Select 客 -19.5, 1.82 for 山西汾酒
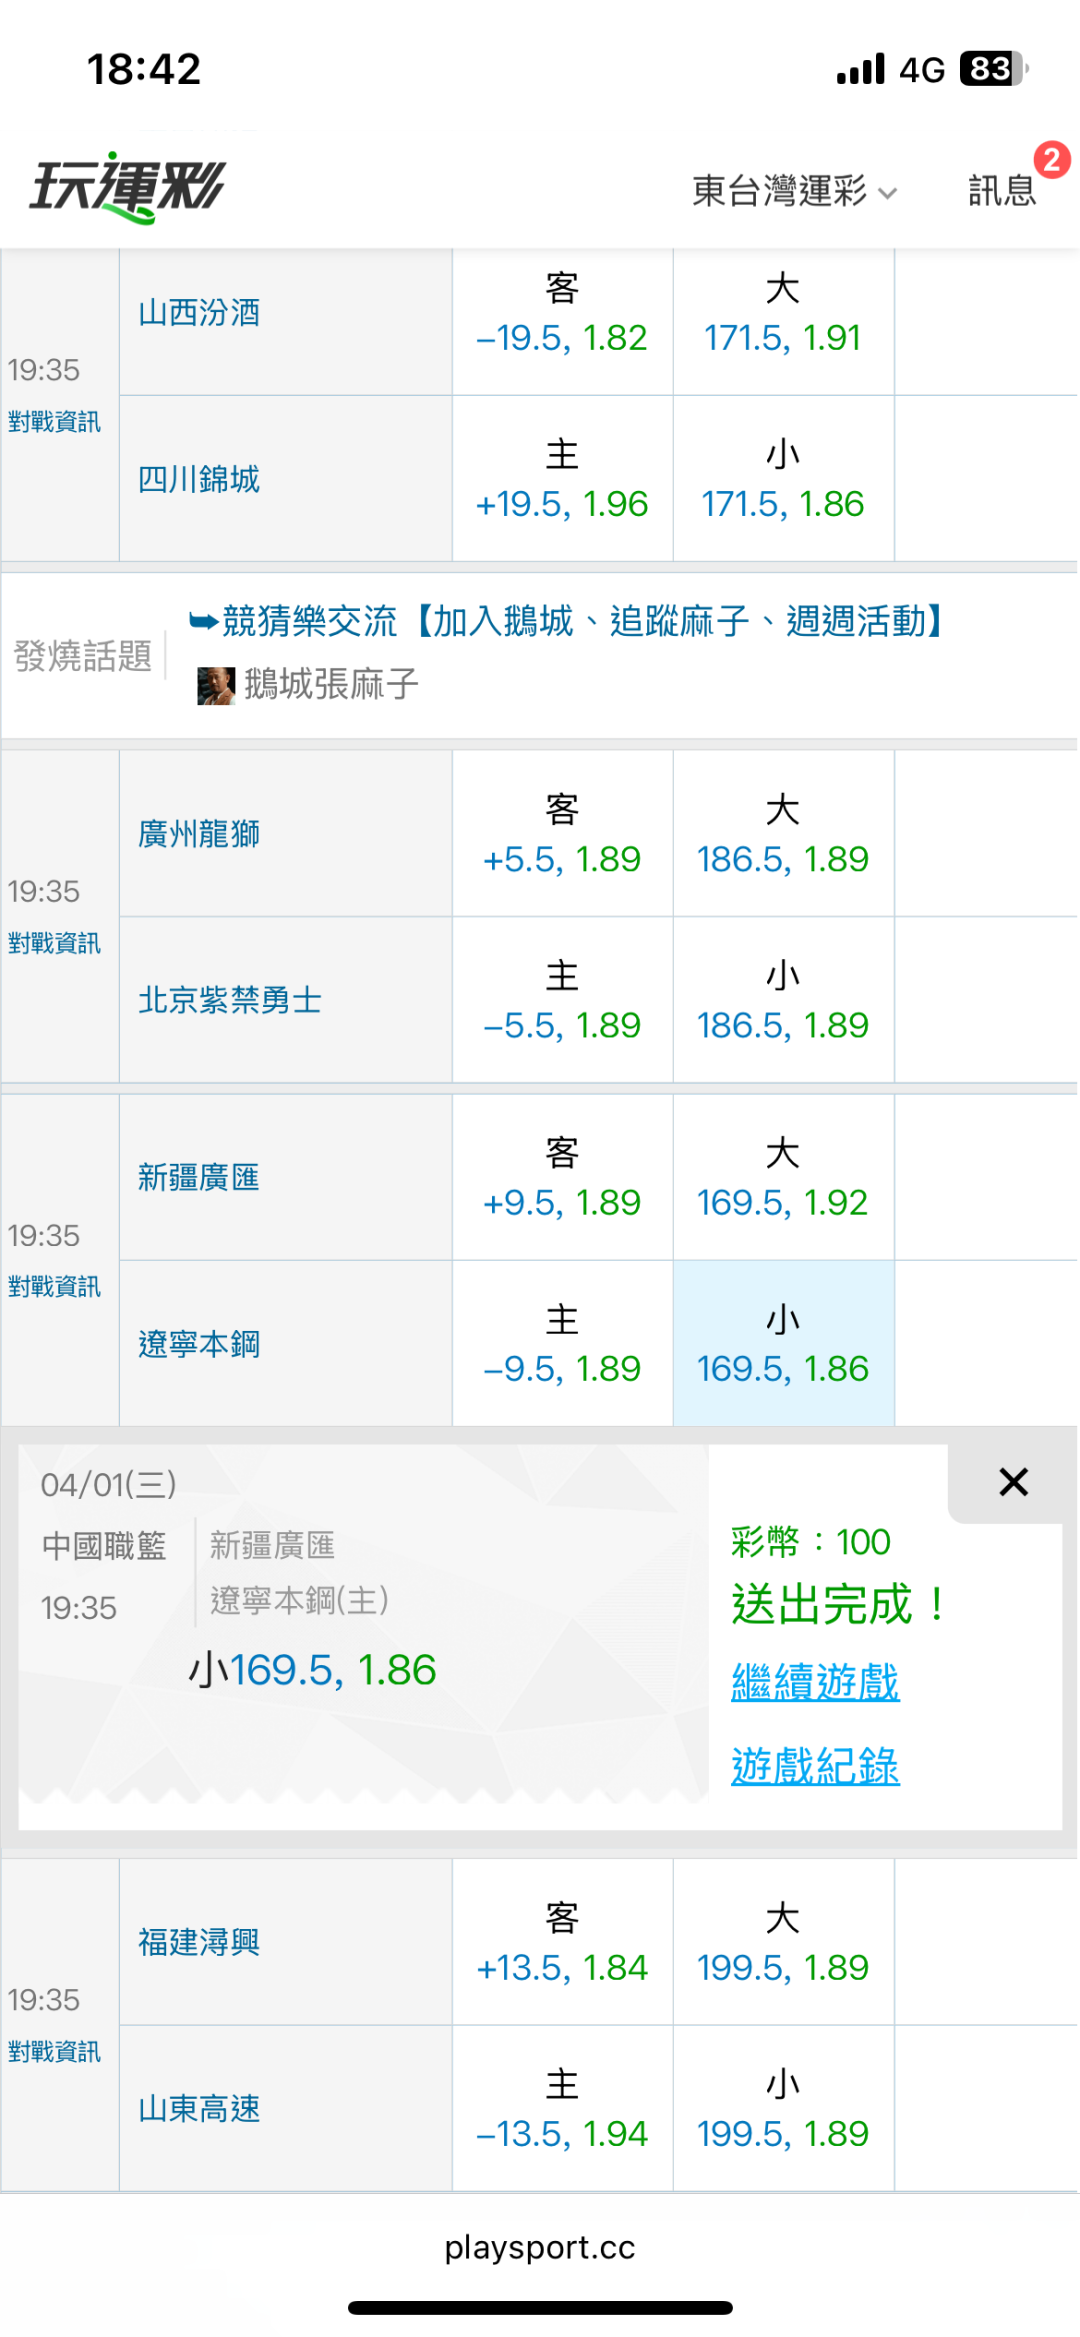 (x=562, y=313)
